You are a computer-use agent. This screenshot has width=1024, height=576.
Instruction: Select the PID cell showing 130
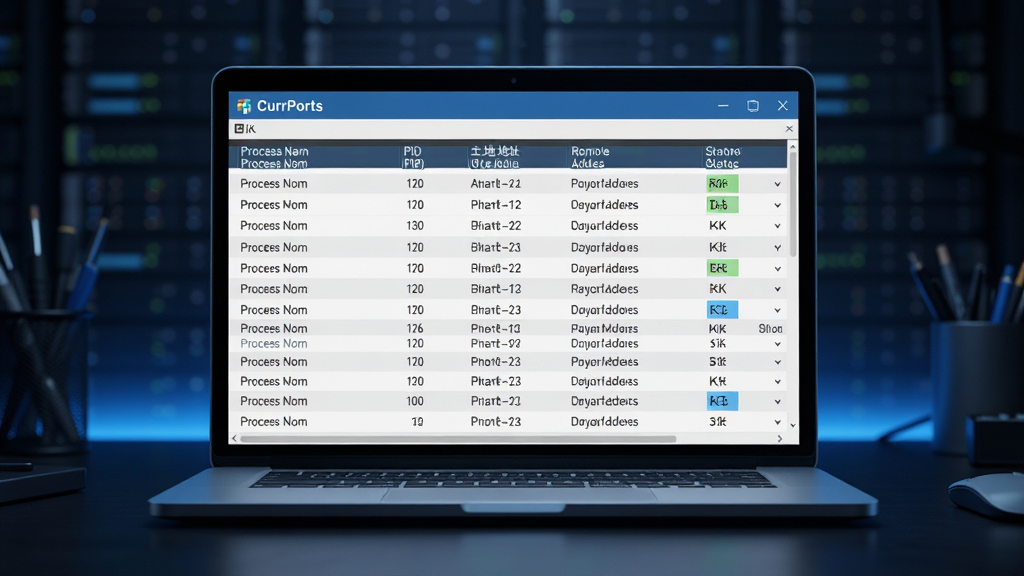[415, 226]
